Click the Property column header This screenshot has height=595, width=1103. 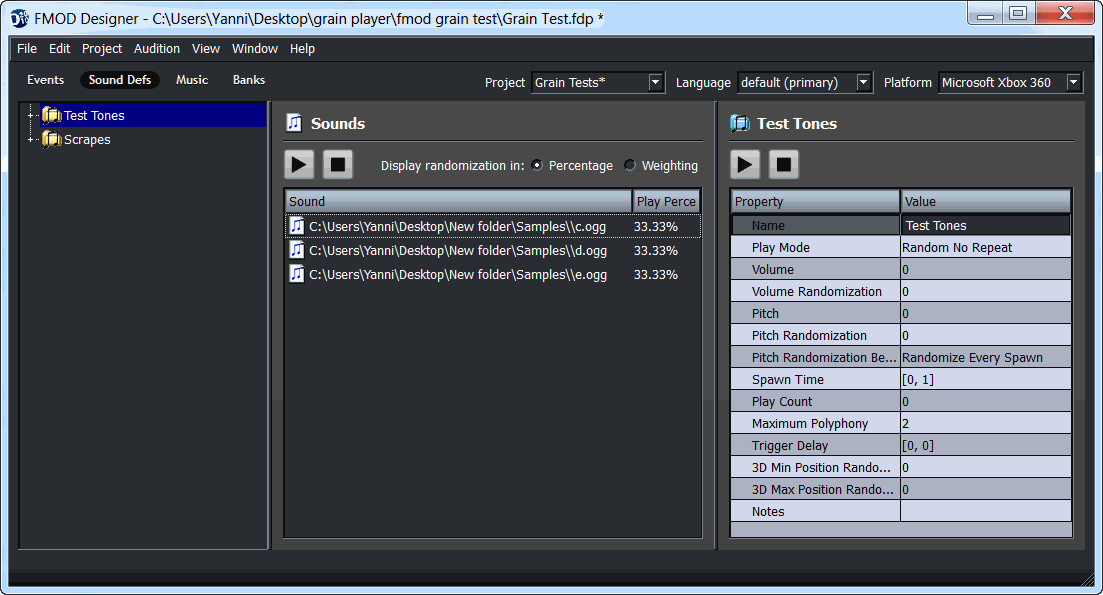(x=816, y=201)
